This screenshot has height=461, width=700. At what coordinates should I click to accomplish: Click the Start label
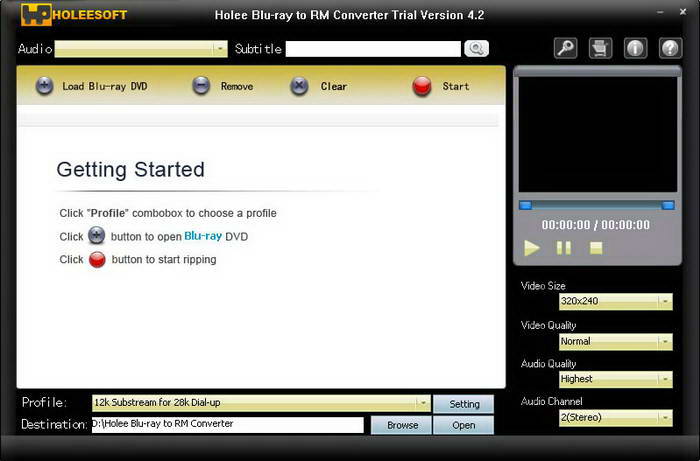point(456,86)
